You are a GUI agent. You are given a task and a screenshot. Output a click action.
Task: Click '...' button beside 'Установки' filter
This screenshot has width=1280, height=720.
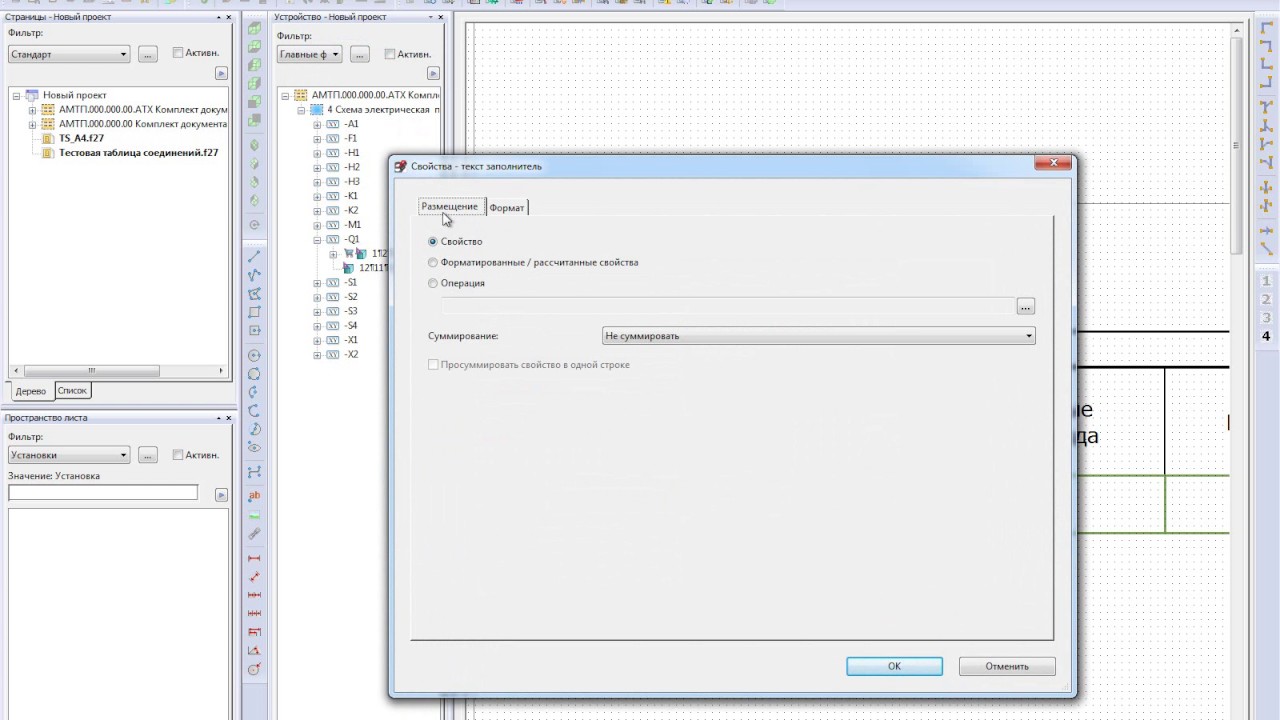coord(148,455)
